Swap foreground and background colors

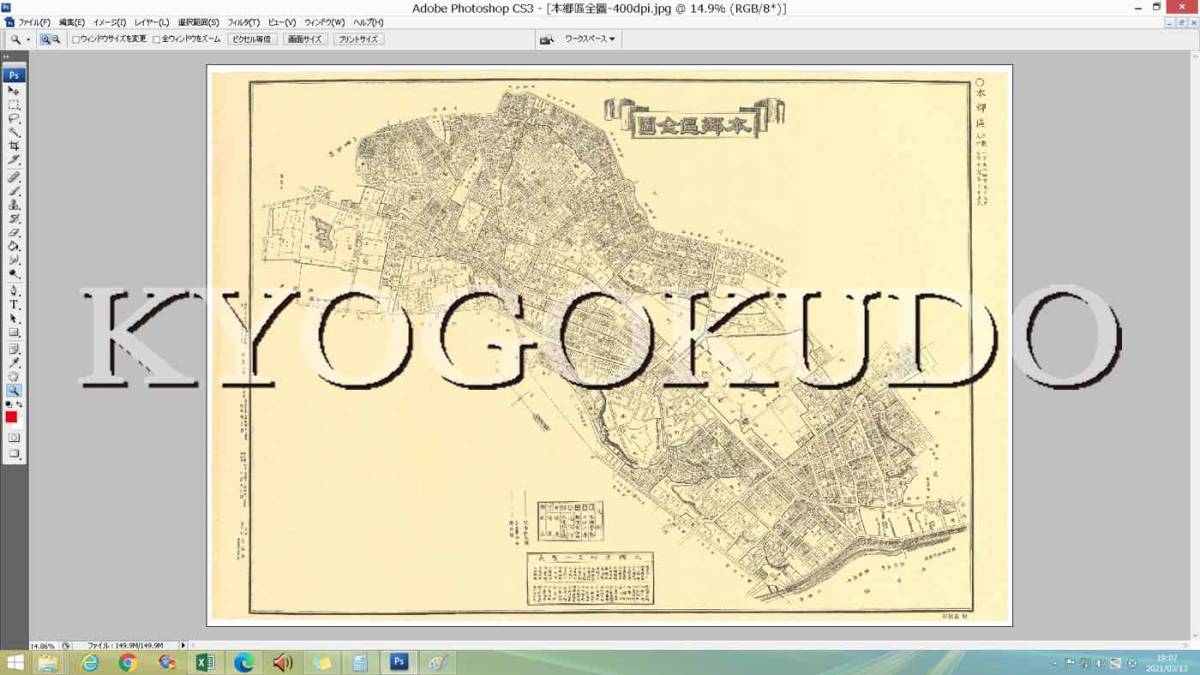coord(20,404)
